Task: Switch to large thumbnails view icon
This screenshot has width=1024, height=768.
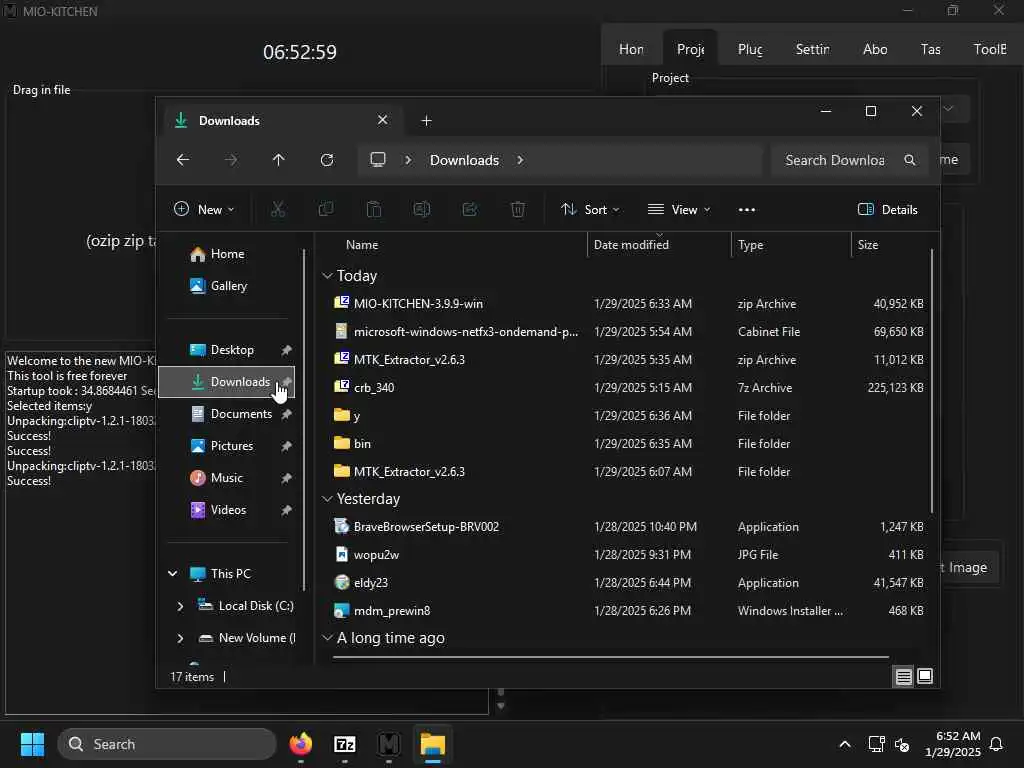Action: pos(925,677)
